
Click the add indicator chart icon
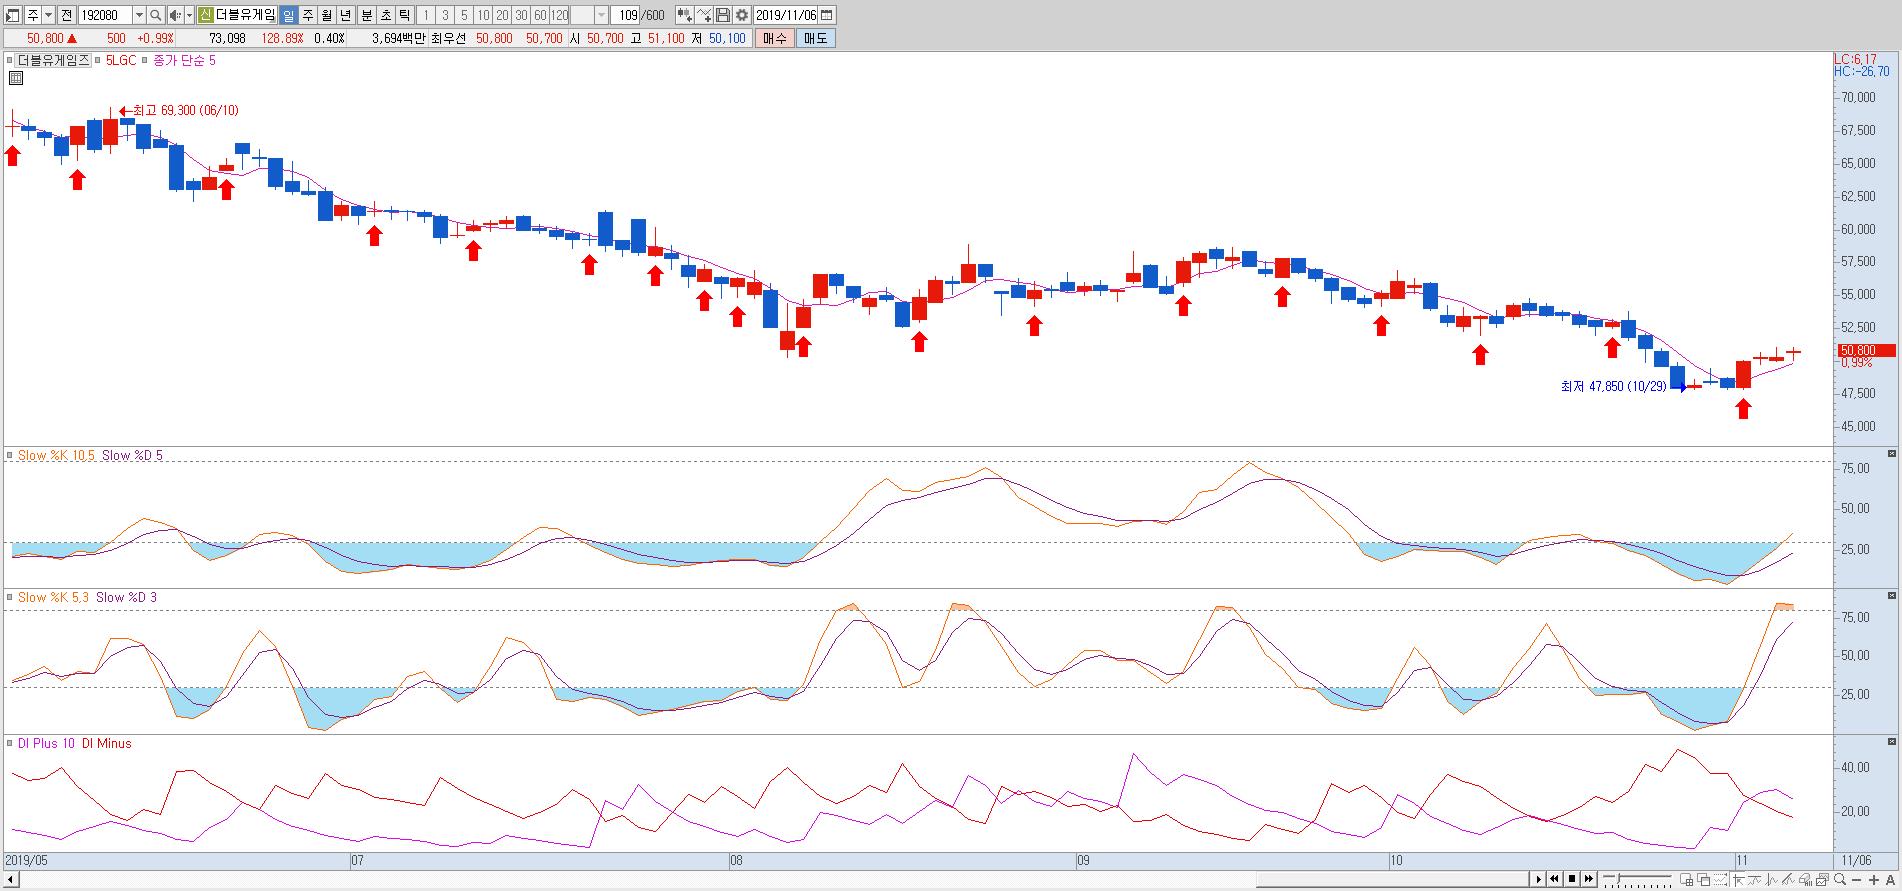pyautogui.click(x=685, y=15)
